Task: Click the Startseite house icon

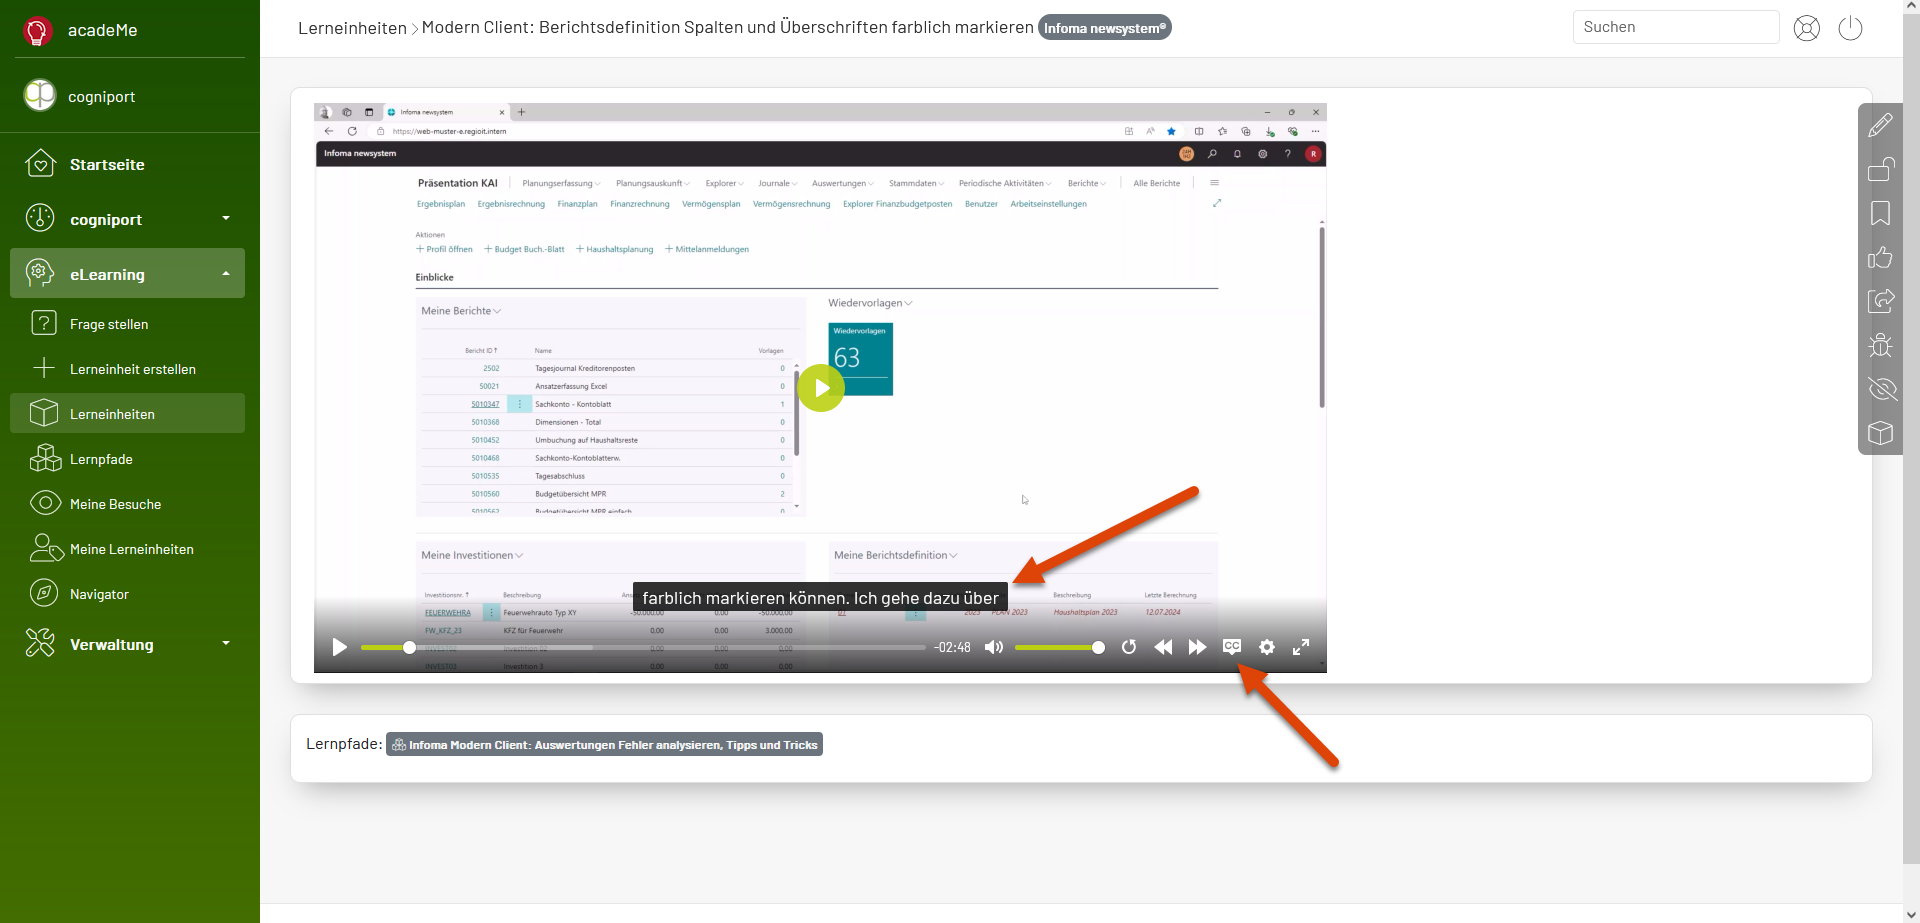Action: click(x=40, y=163)
